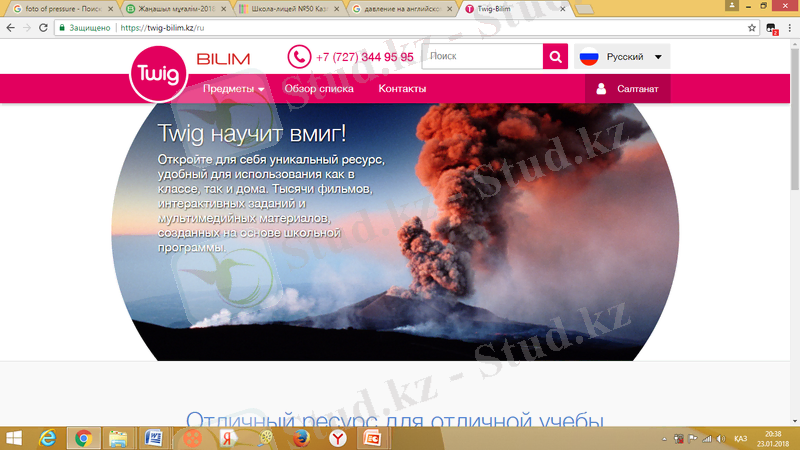The image size is (800, 450).
Task: Bookmark page with the star icon
Action: [x=752, y=28]
